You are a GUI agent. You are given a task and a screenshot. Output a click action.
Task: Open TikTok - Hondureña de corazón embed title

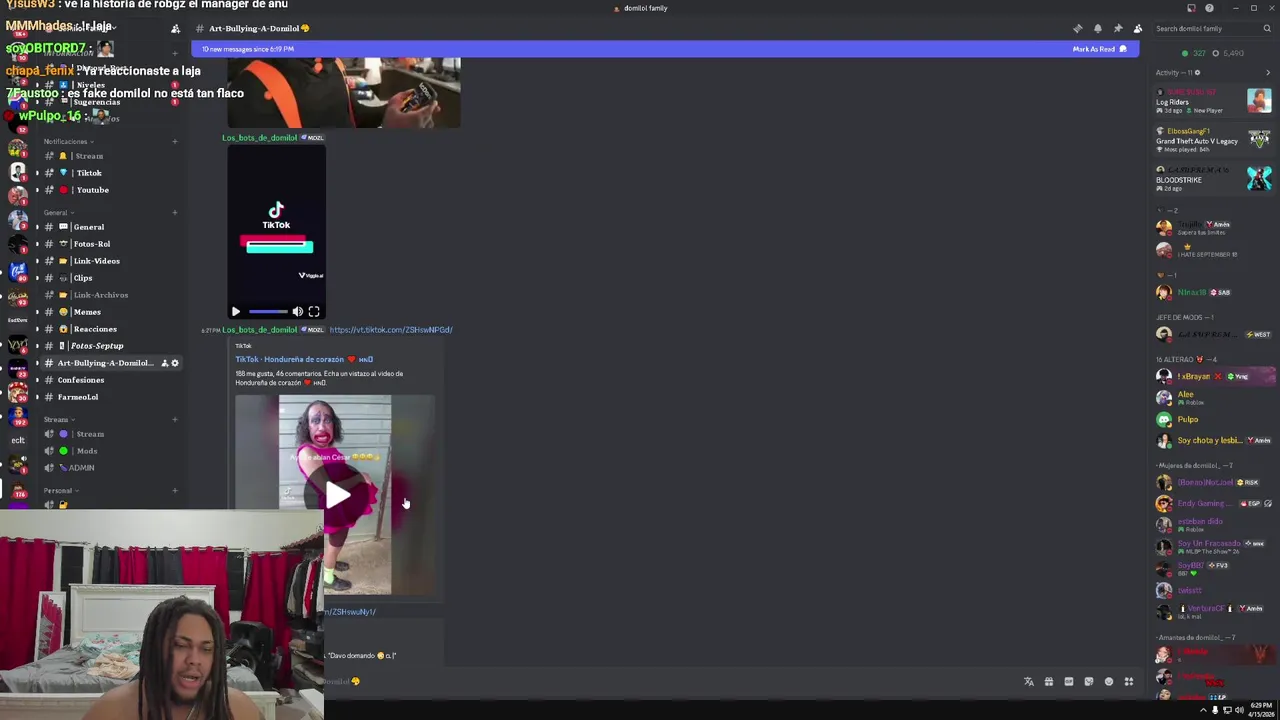coord(304,360)
